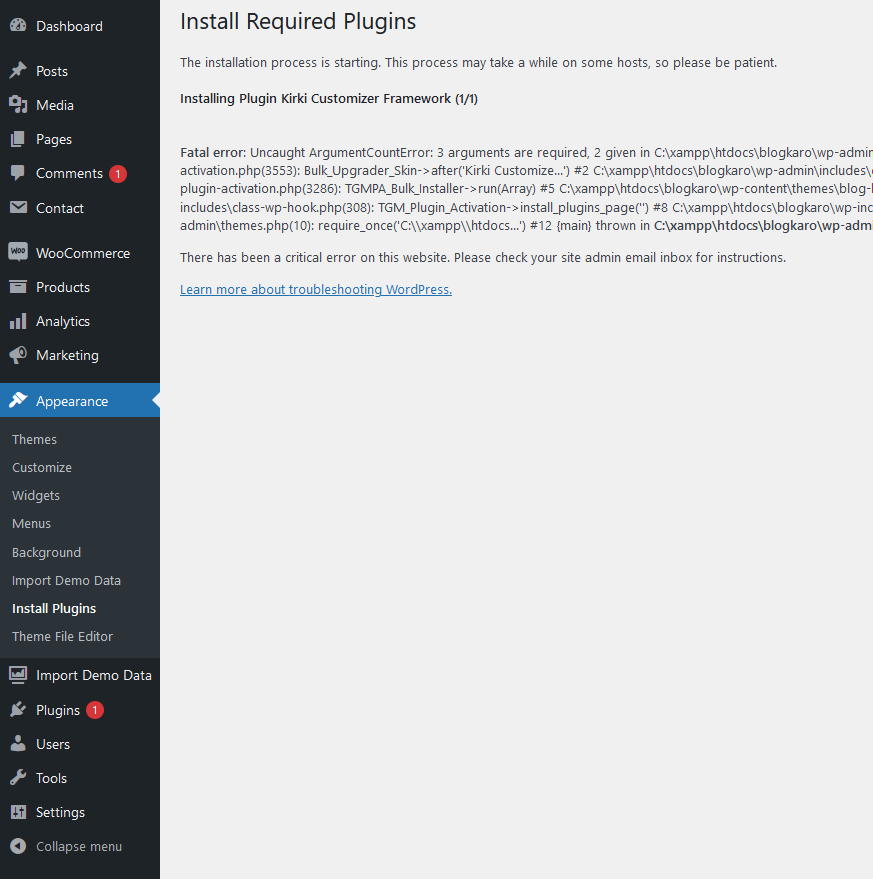The width and height of the screenshot is (873, 879).
Task: Open the Themes submenu item
Action: coord(34,439)
